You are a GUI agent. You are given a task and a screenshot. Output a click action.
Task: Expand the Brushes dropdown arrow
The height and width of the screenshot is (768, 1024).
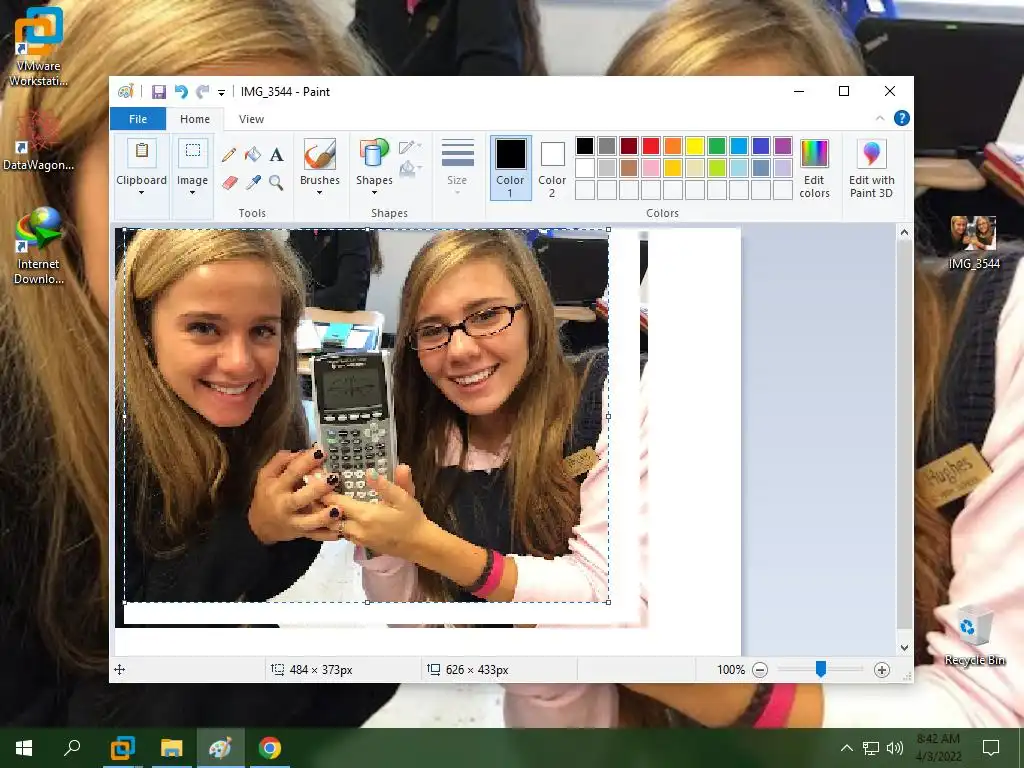tap(319, 193)
